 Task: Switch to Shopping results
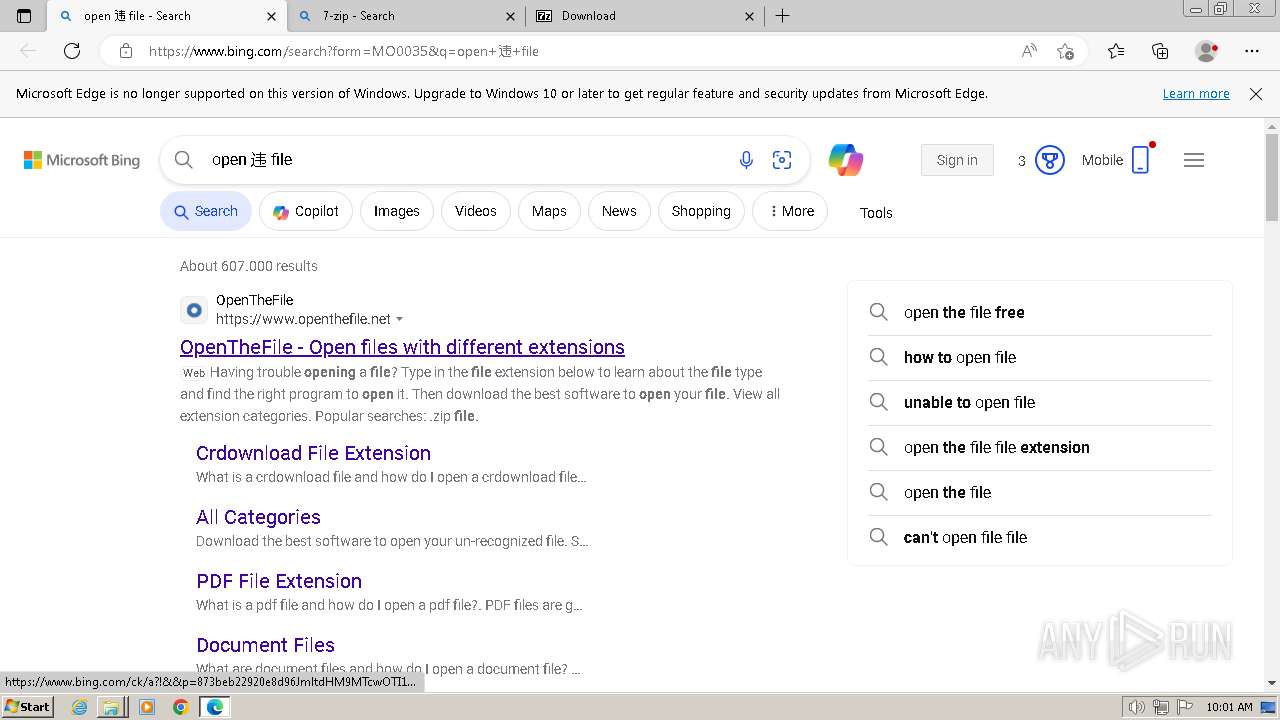[x=701, y=211]
